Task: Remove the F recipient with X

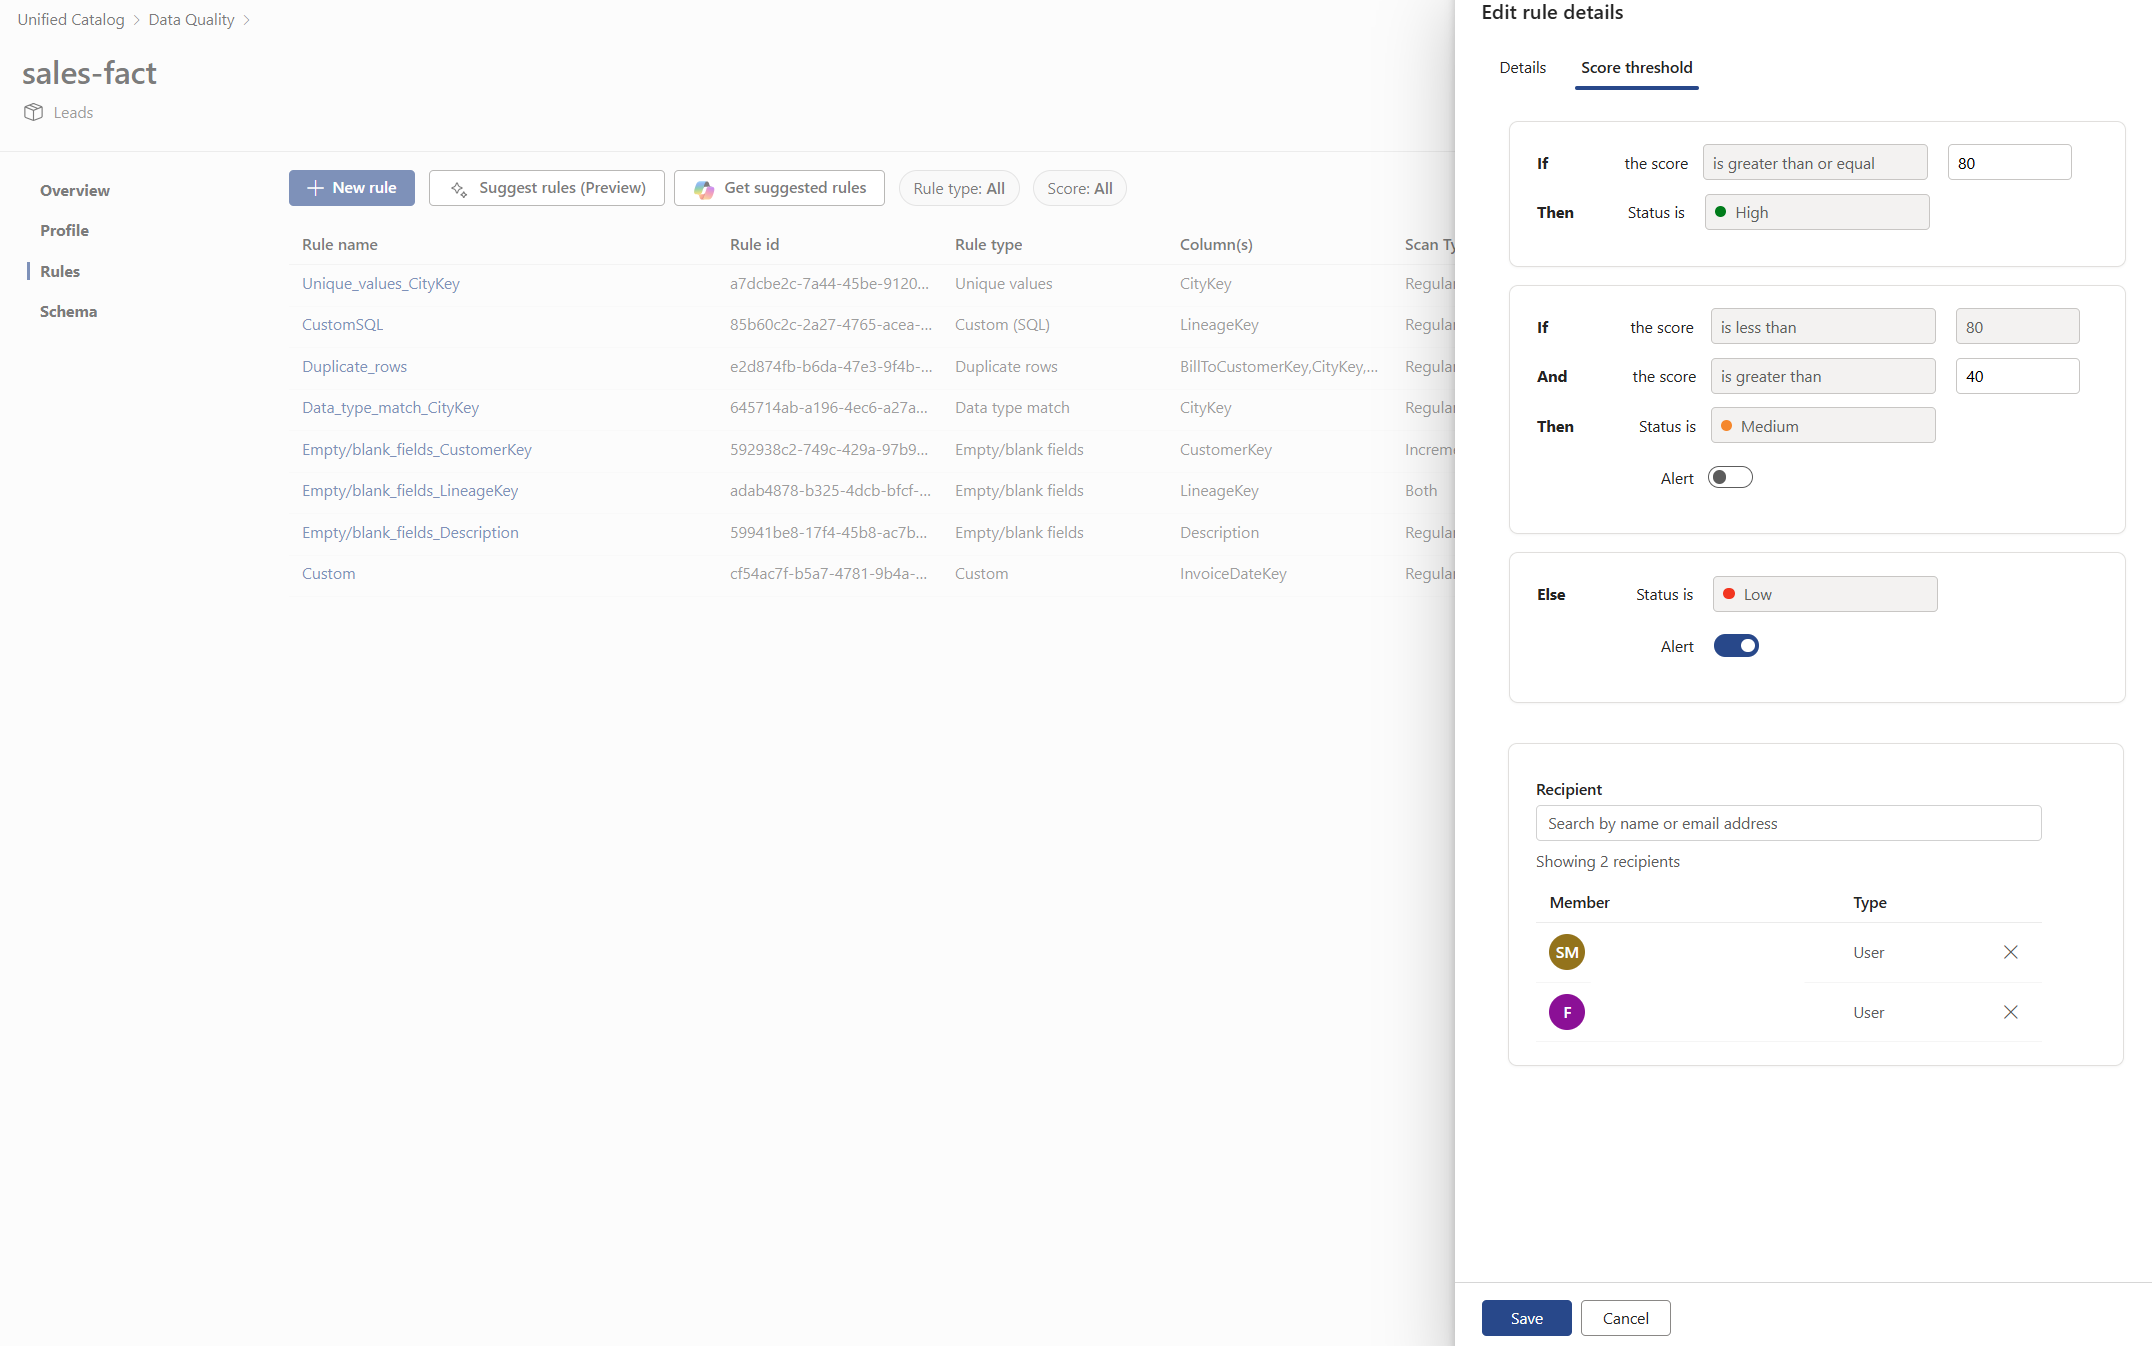Action: [2010, 1012]
